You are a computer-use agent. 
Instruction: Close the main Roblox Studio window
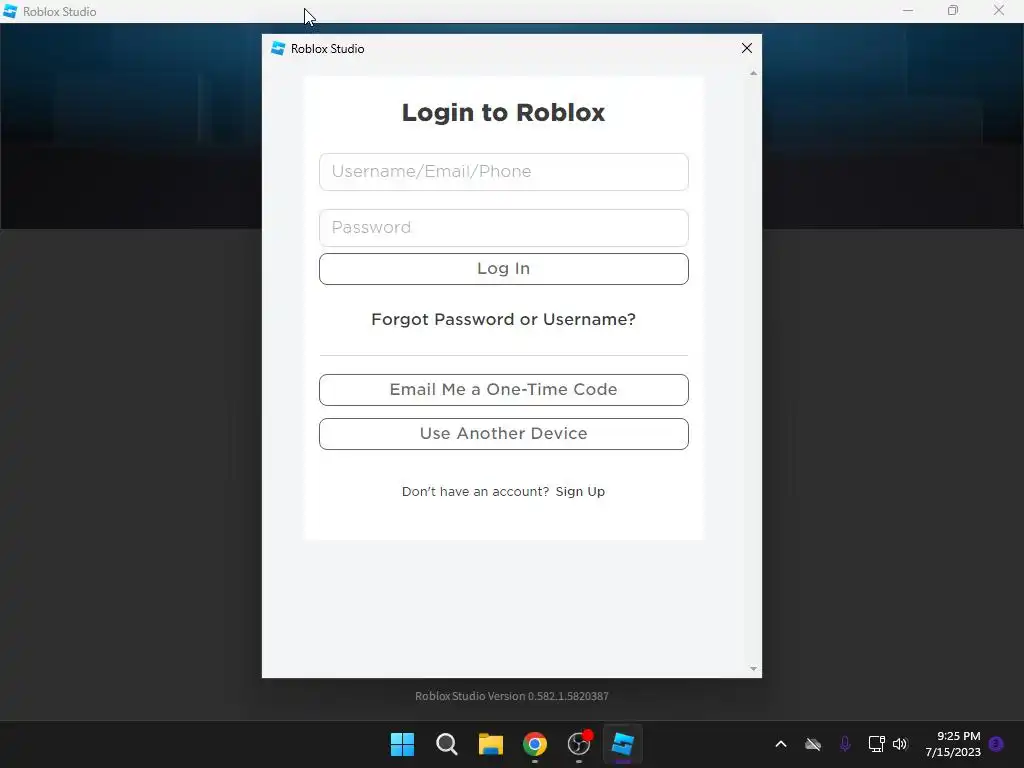click(x=999, y=11)
